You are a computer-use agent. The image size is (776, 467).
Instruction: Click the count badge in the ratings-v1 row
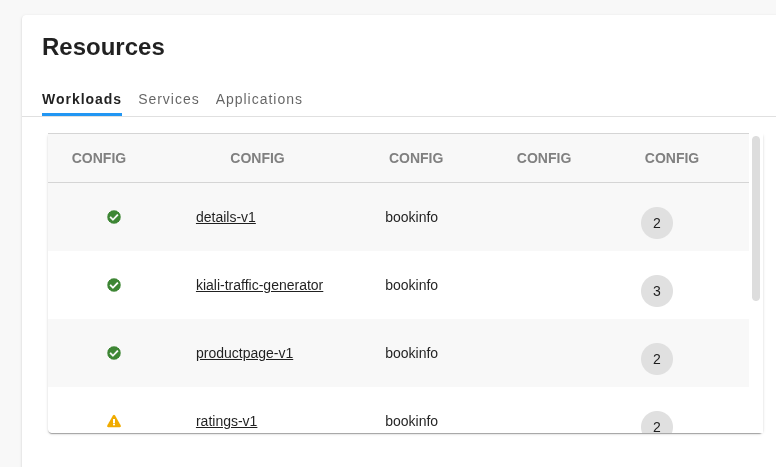pos(657,425)
